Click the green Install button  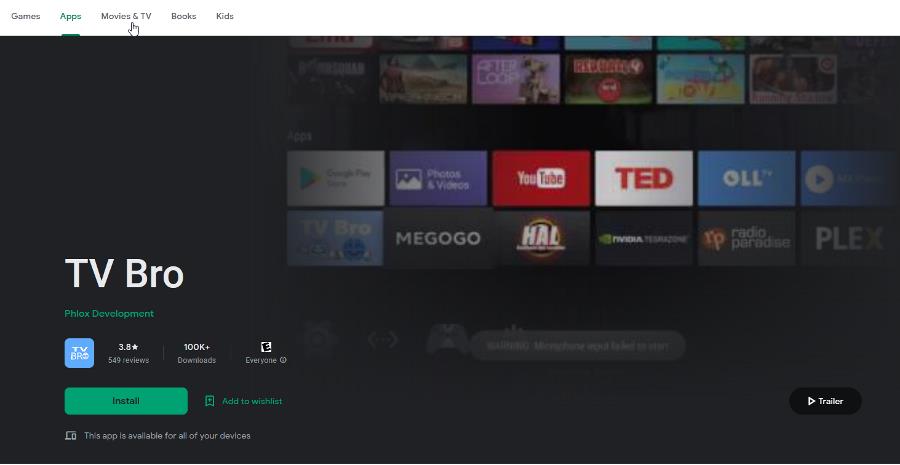click(126, 401)
